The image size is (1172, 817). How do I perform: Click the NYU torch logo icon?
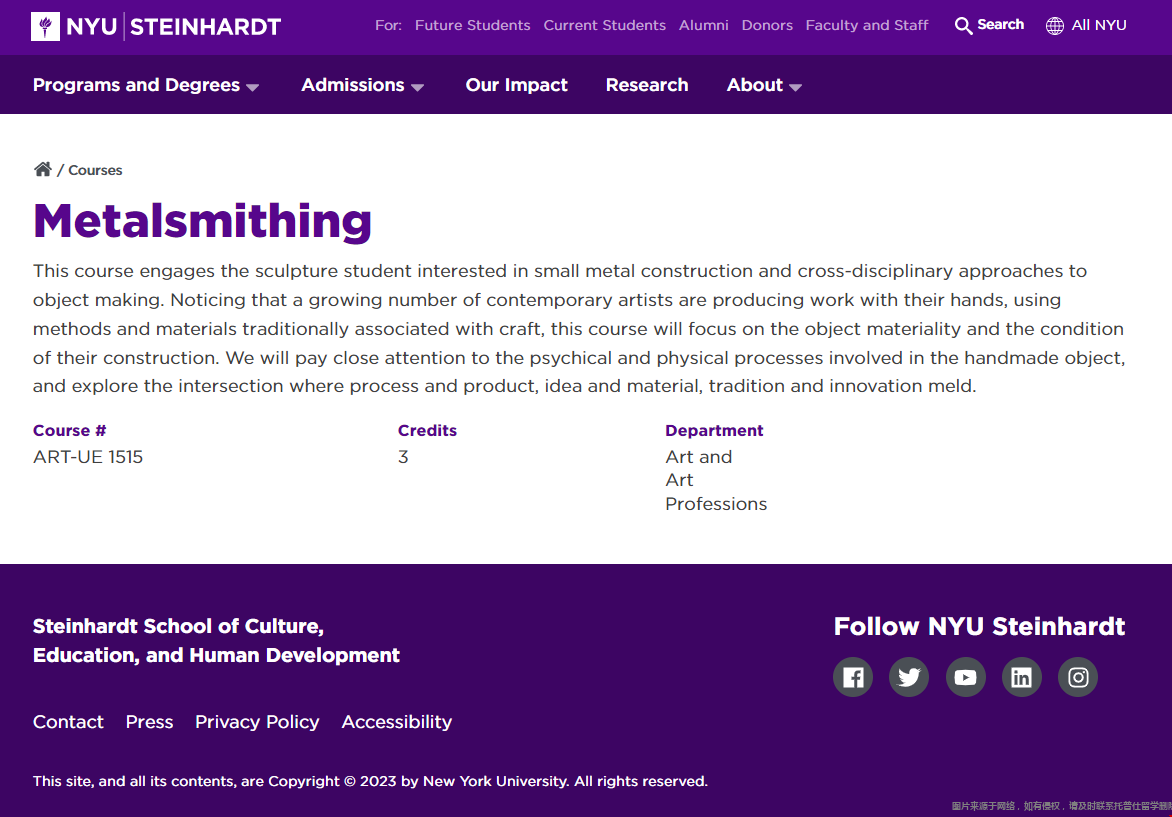point(45,27)
